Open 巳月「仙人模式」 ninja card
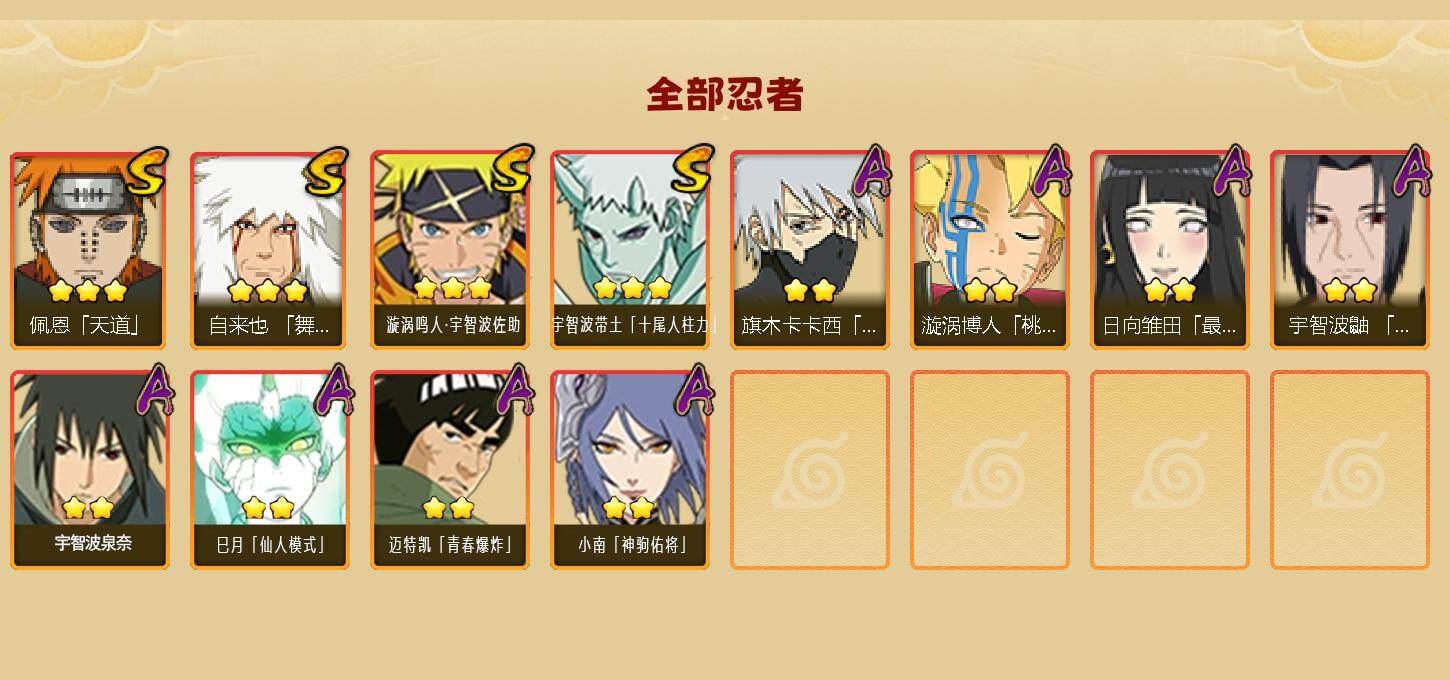 coord(269,470)
